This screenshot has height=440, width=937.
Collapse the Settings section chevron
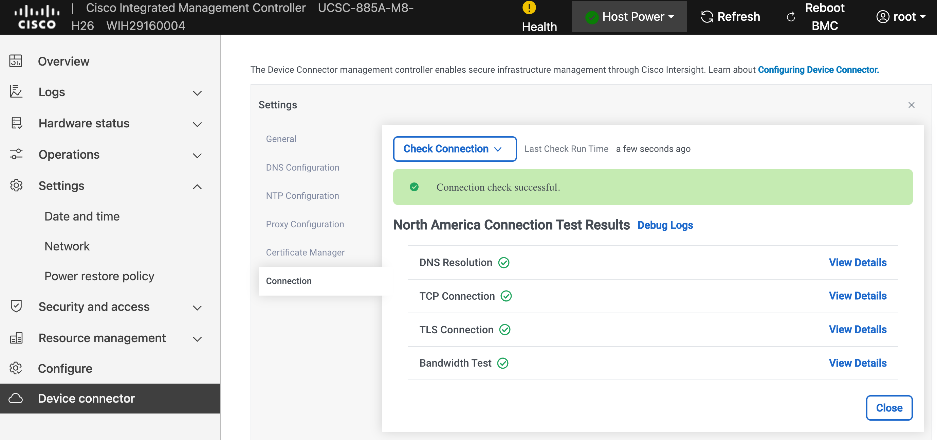(x=198, y=186)
